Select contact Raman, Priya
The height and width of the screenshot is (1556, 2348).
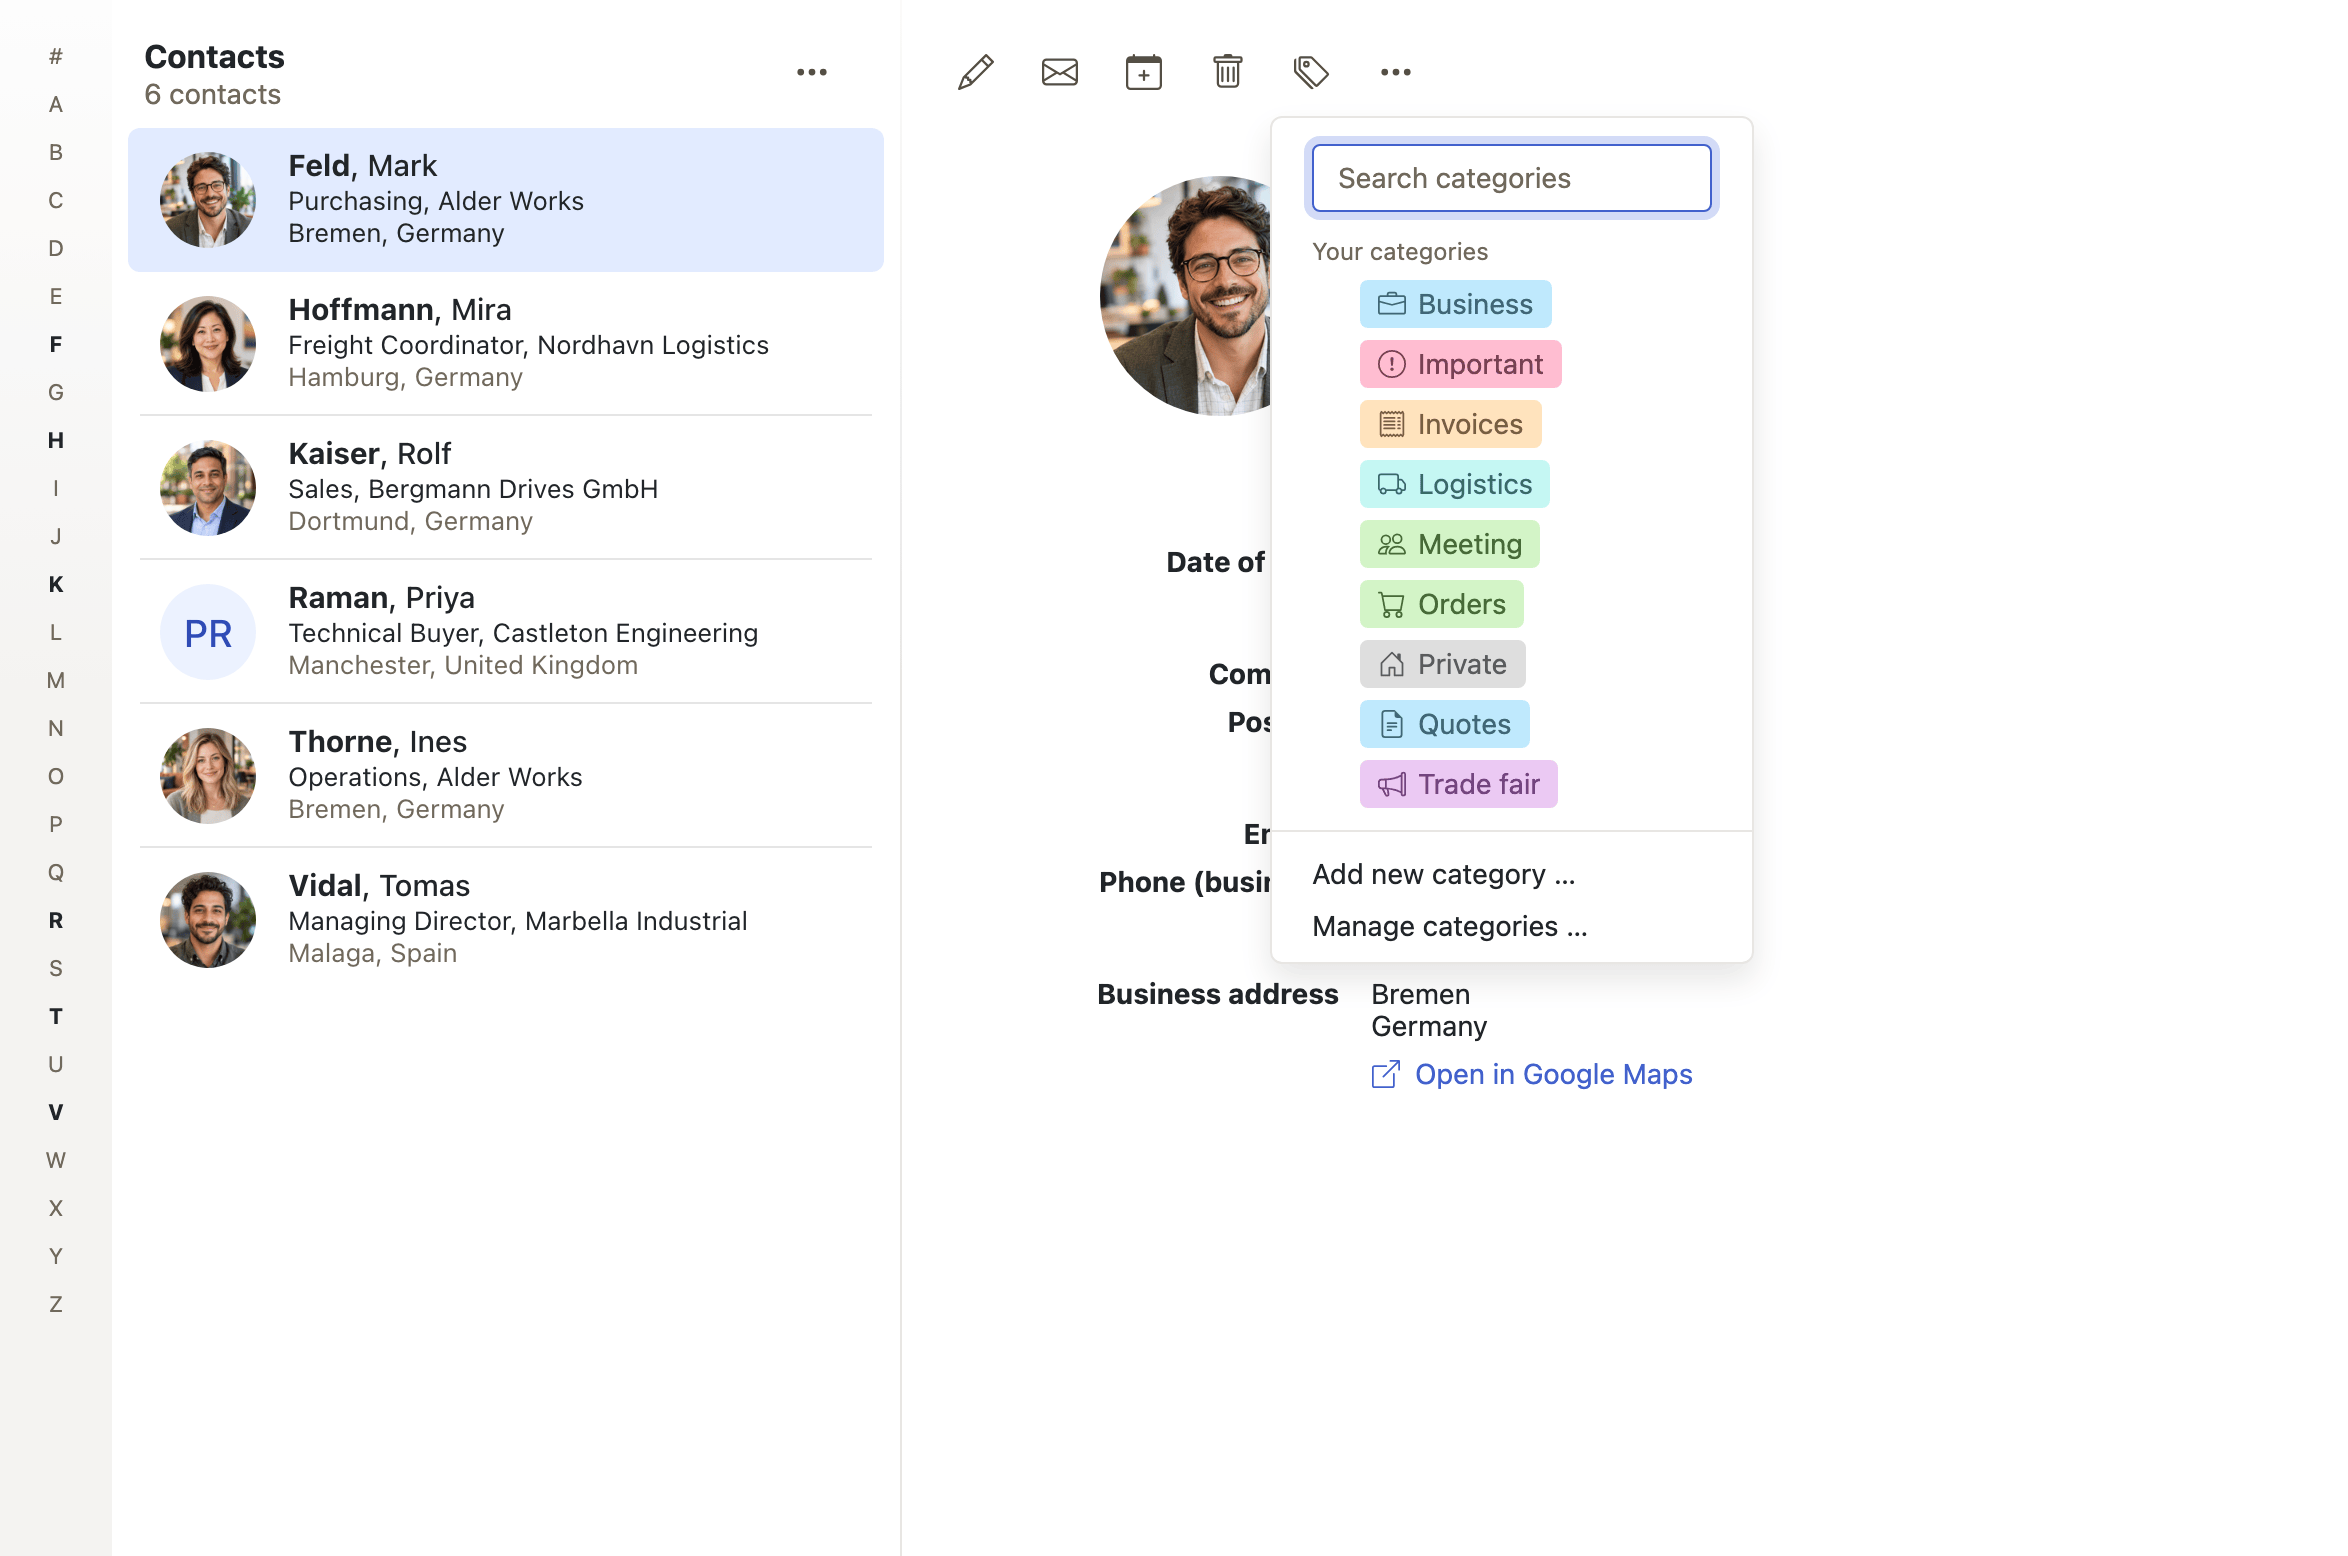coord(505,632)
